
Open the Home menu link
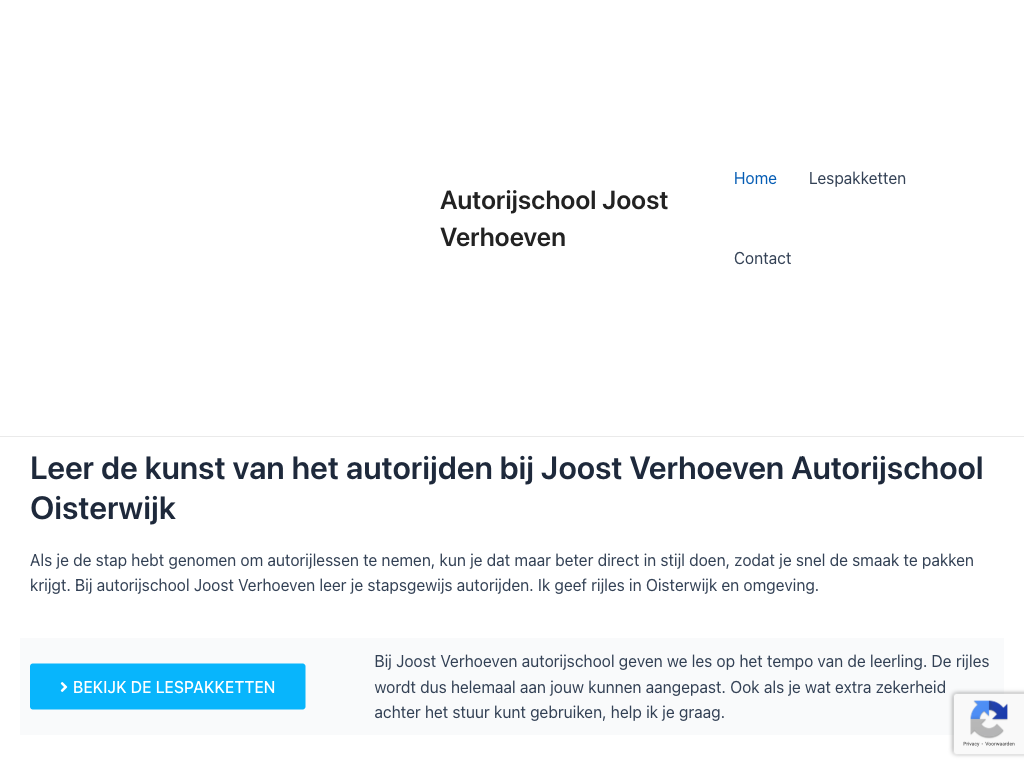[x=755, y=178]
